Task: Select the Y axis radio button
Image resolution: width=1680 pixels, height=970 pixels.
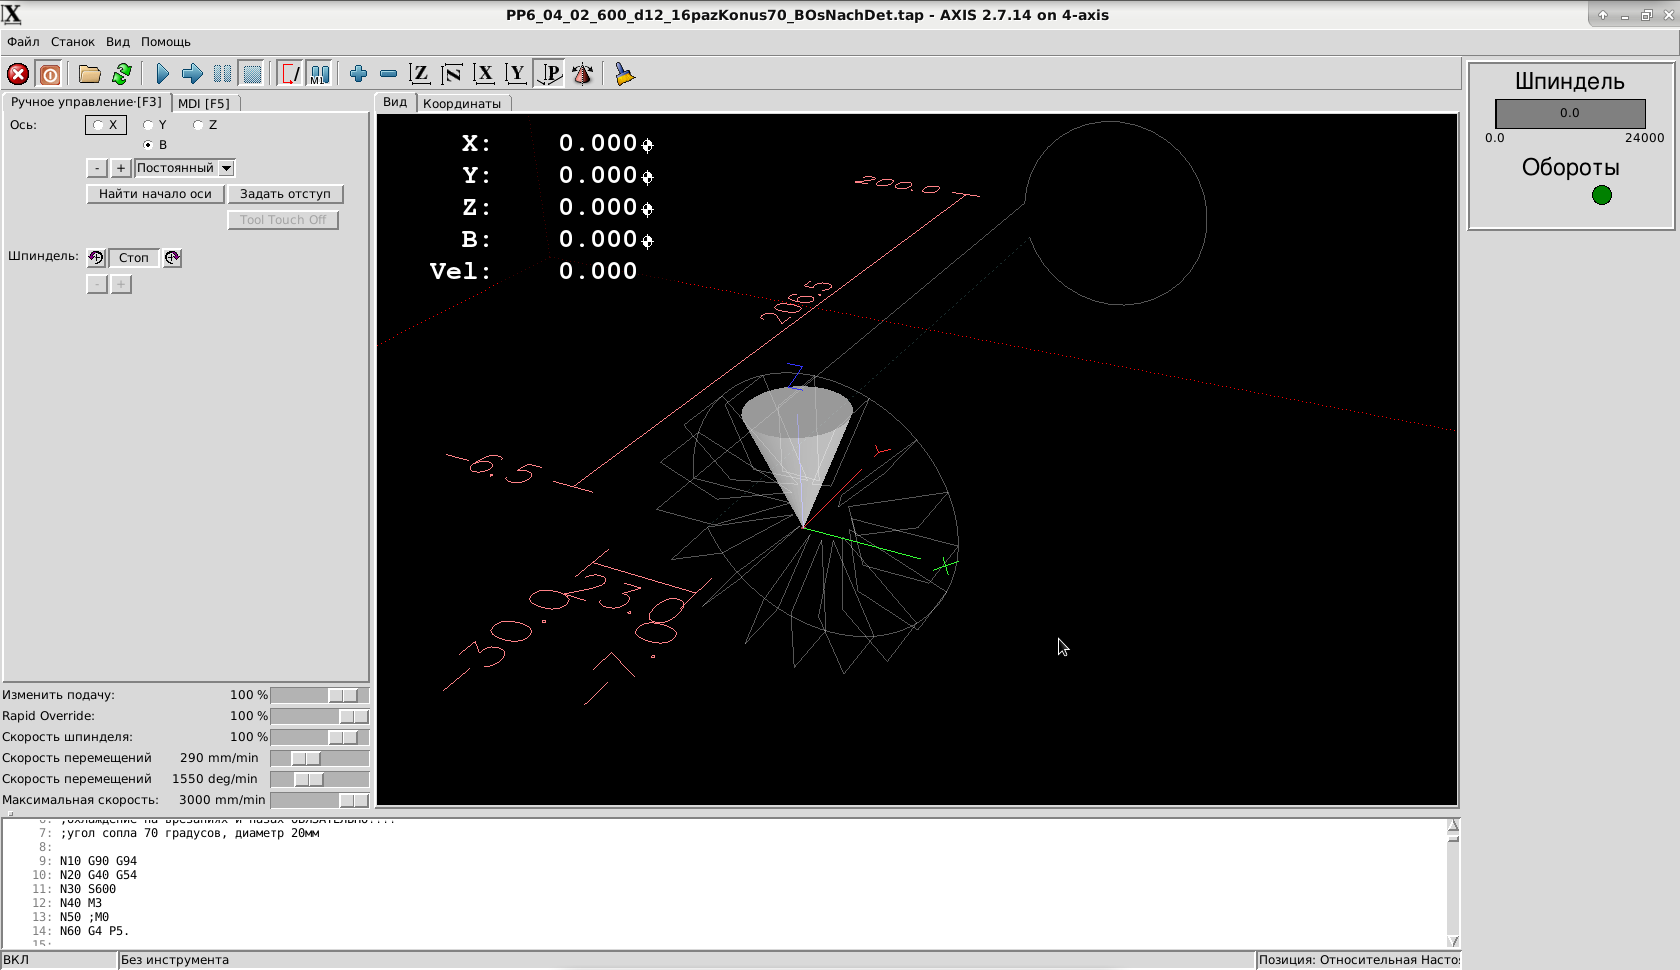Action: [x=149, y=125]
